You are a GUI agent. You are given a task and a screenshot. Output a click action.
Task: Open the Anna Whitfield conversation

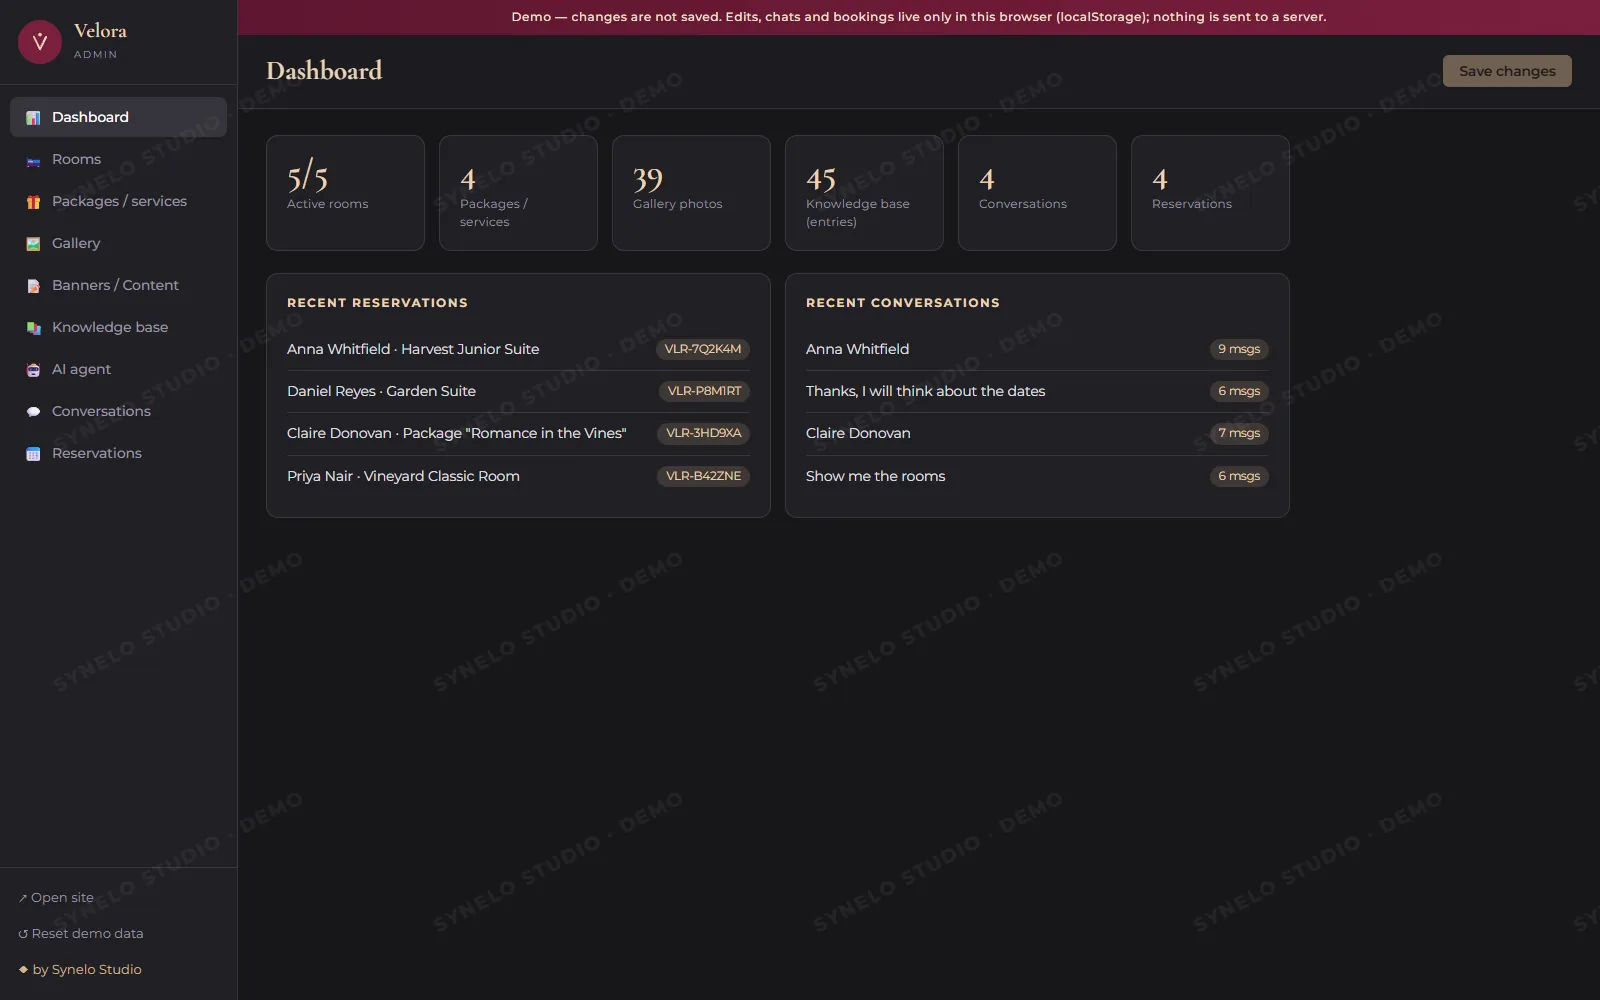1037,349
